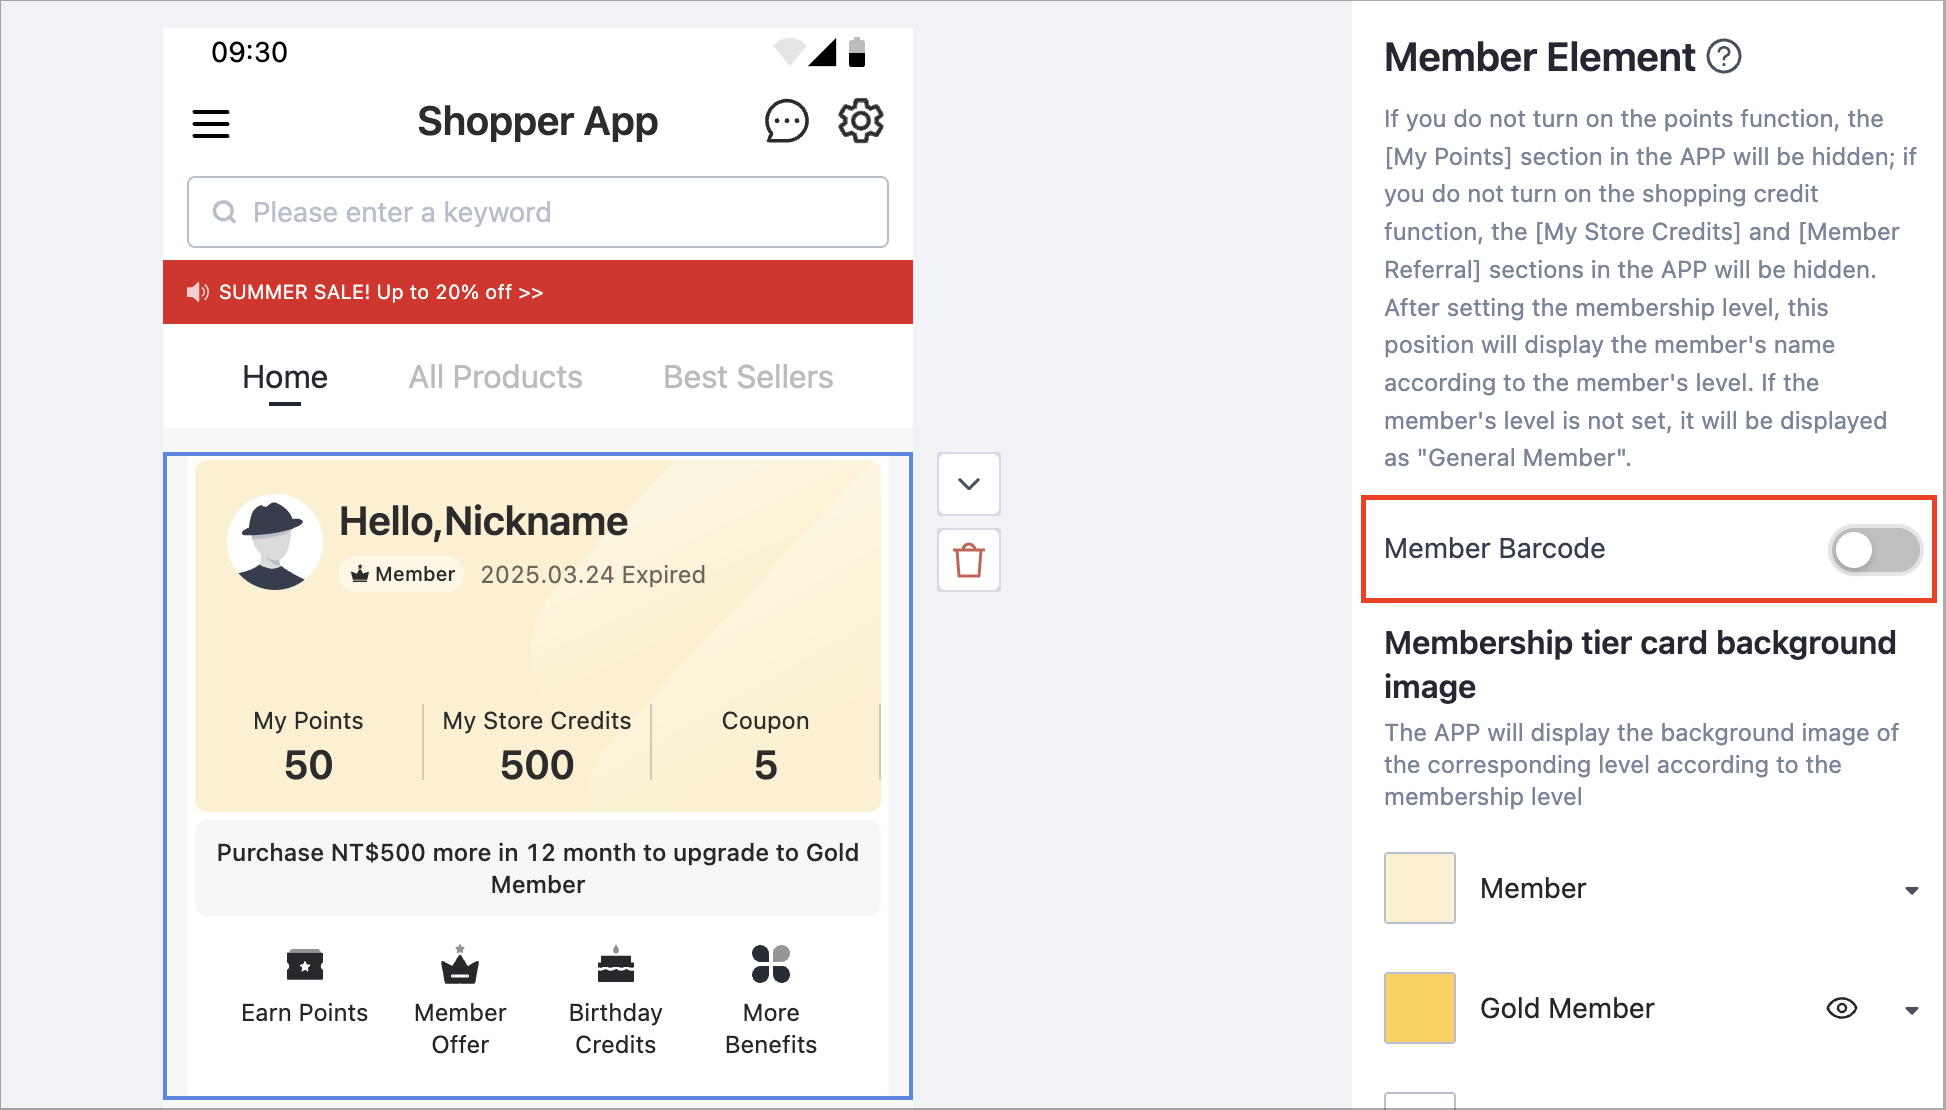Open the settings gear icon in header
This screenshot has height=1110, width=1946.
point(861,122)
